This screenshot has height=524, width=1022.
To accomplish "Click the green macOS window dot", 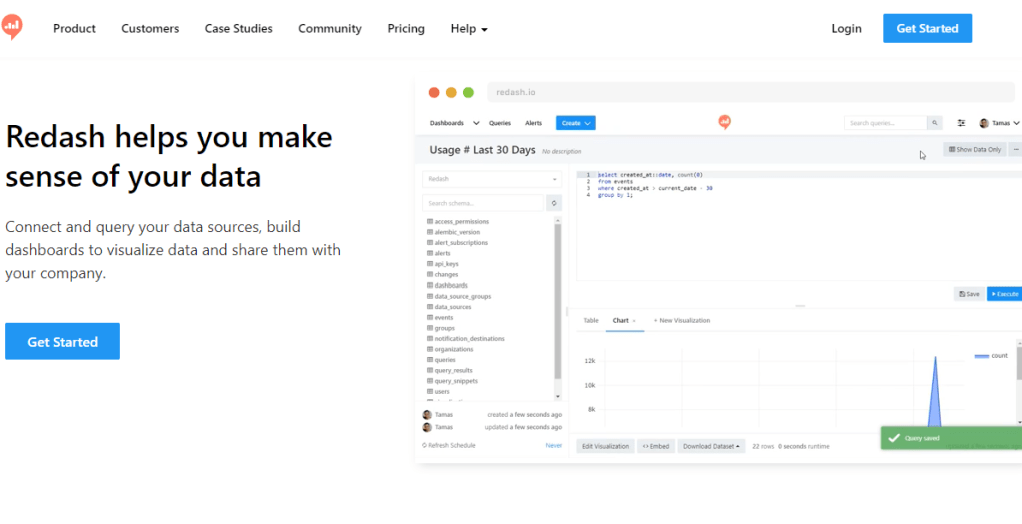I will (x=468, y=92).
